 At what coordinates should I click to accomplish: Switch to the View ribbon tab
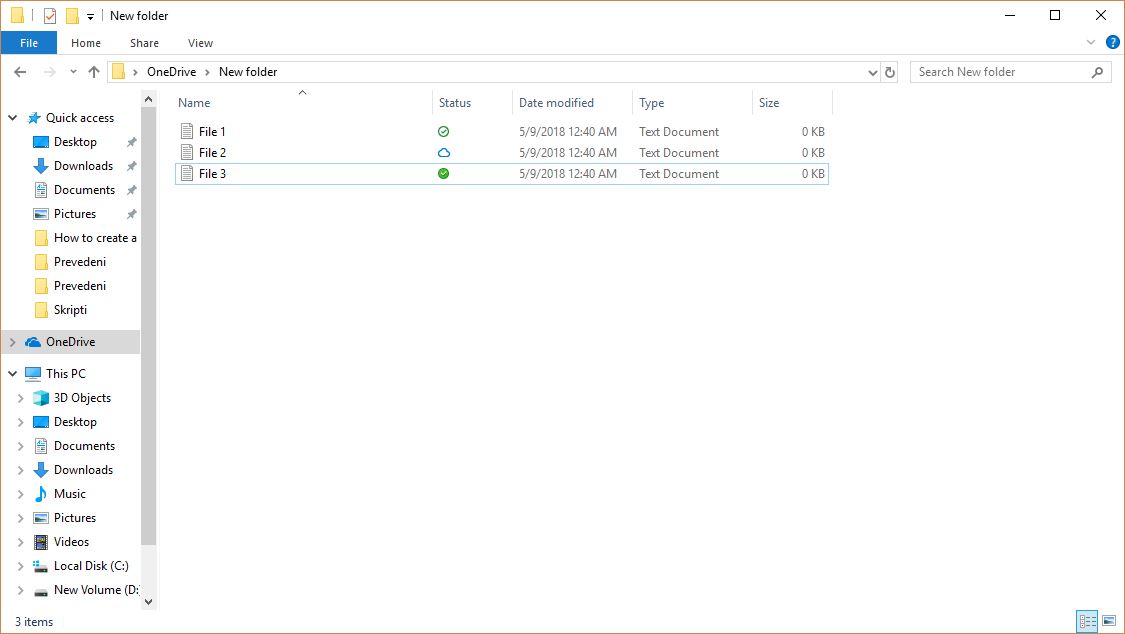pos(200,43)
